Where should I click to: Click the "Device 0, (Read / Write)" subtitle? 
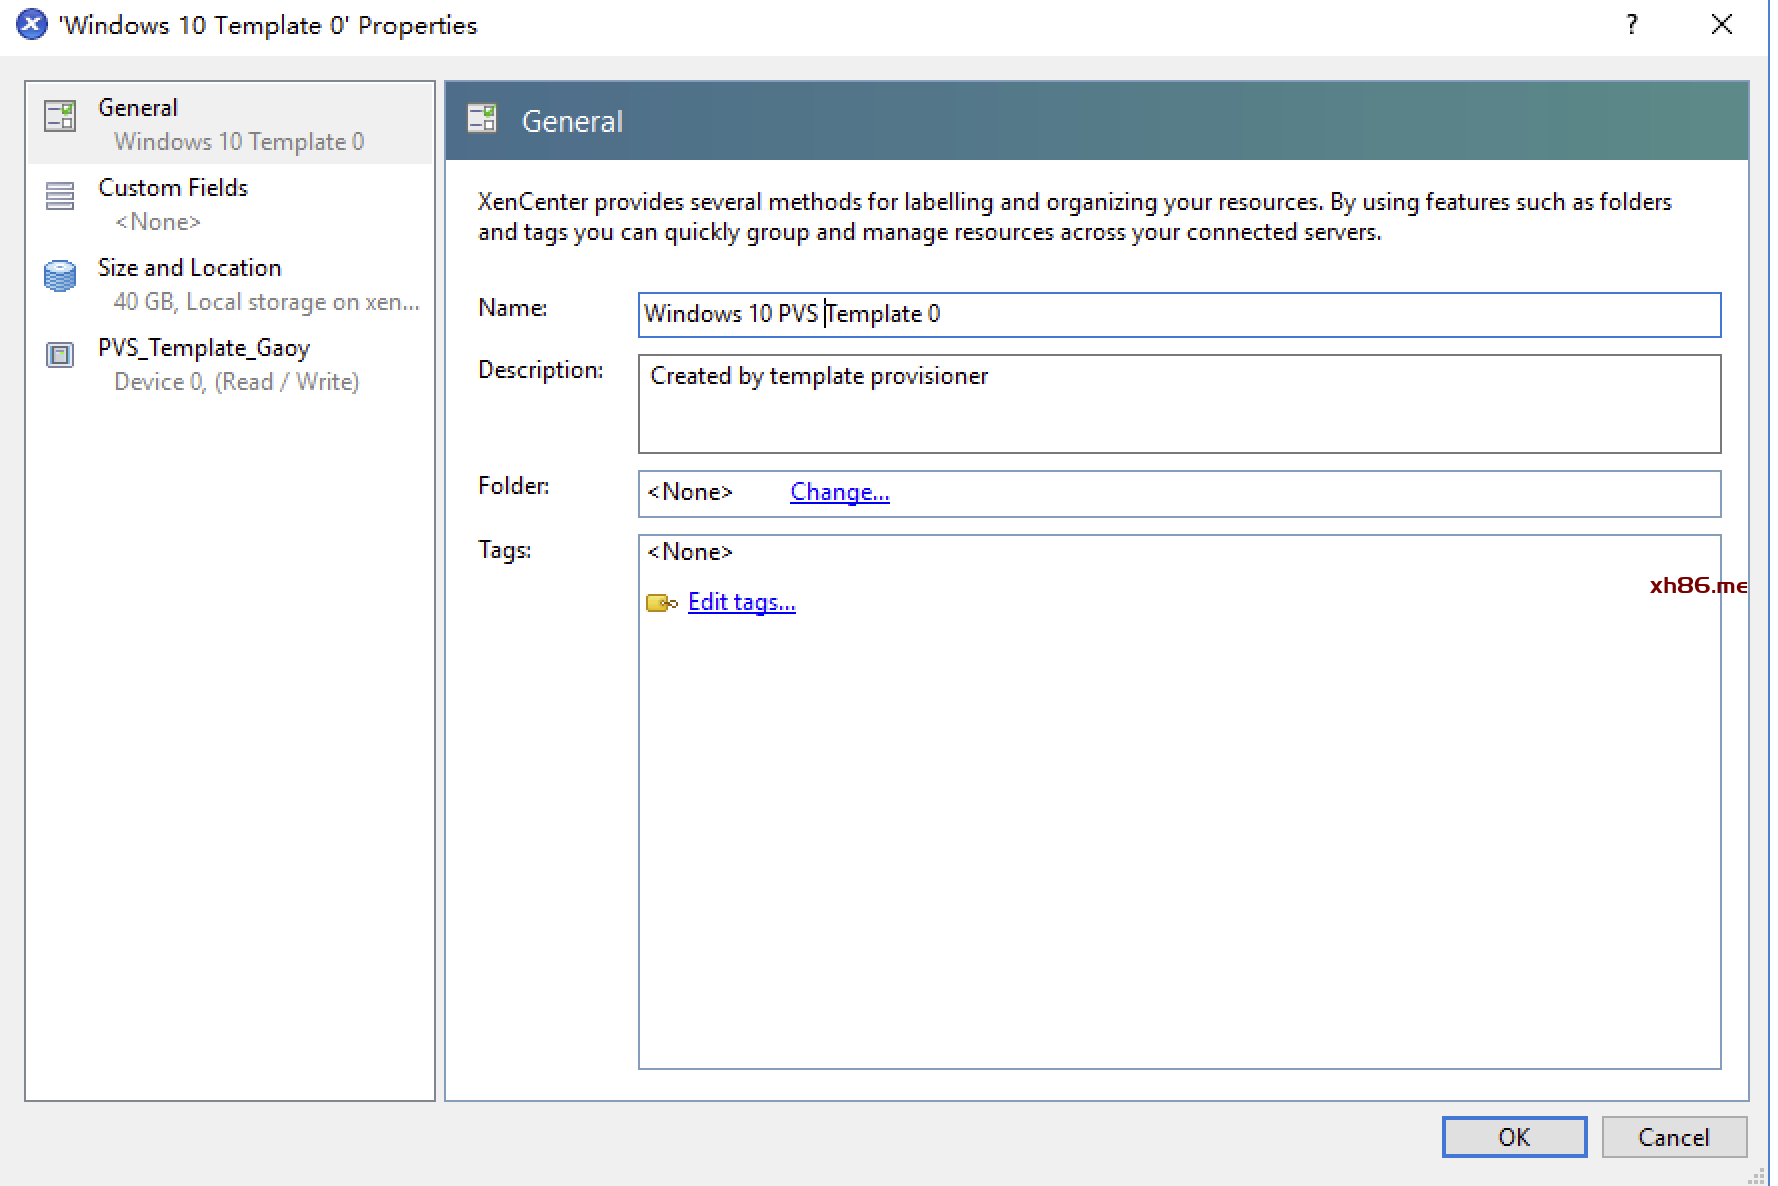coord(236,382)
